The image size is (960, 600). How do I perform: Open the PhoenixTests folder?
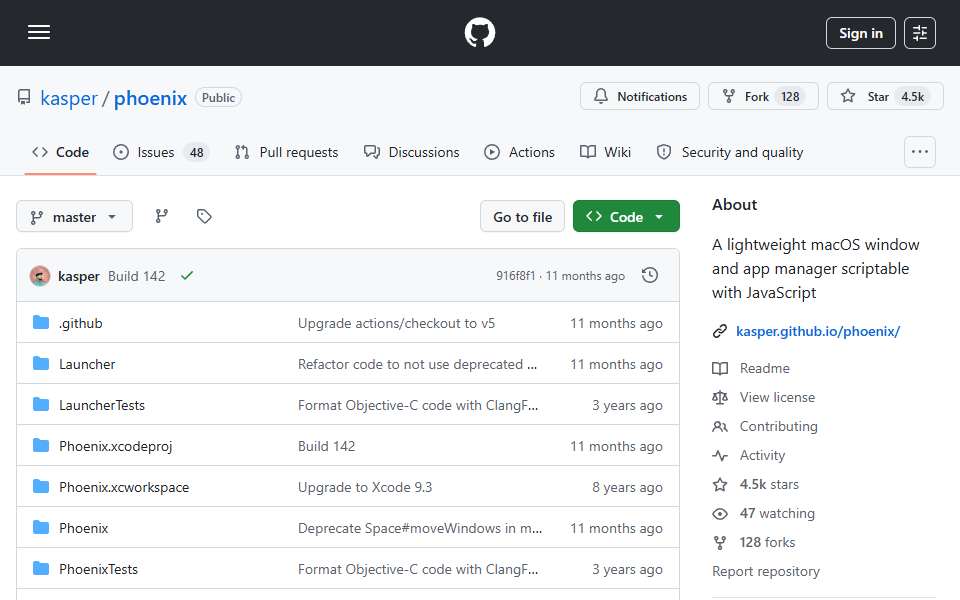click(x=99, y=569)
